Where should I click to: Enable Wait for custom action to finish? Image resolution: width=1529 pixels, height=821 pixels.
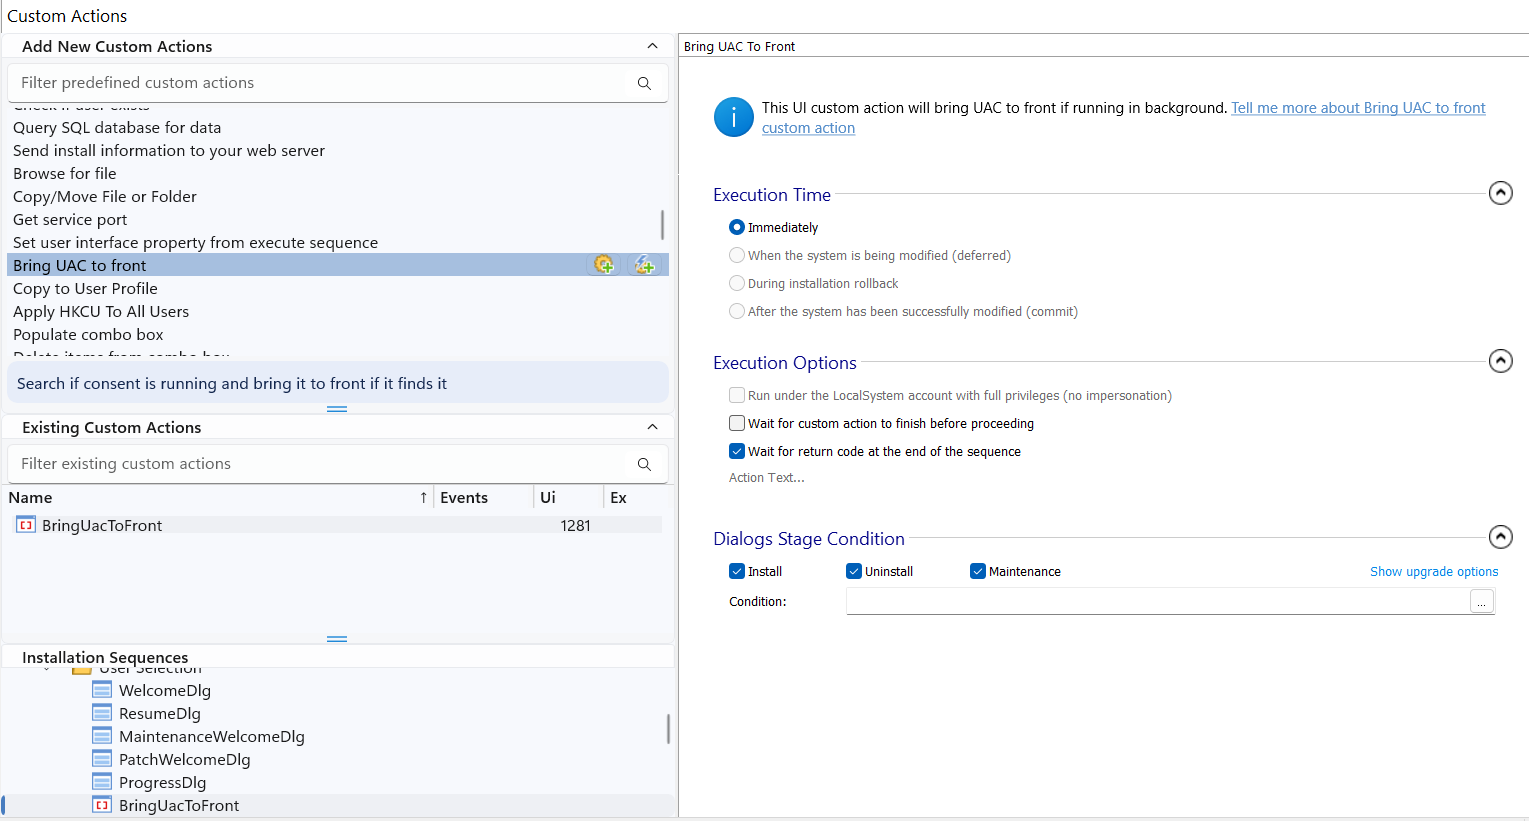click(737, 423)
